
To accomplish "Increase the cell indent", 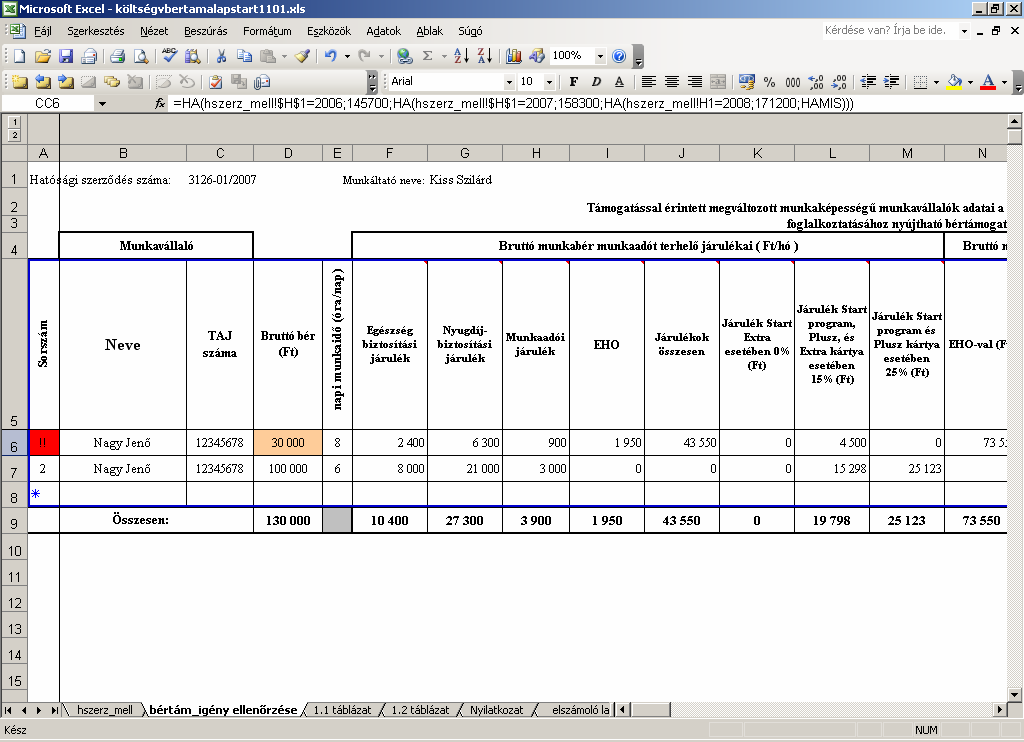I will pos(891,82).
